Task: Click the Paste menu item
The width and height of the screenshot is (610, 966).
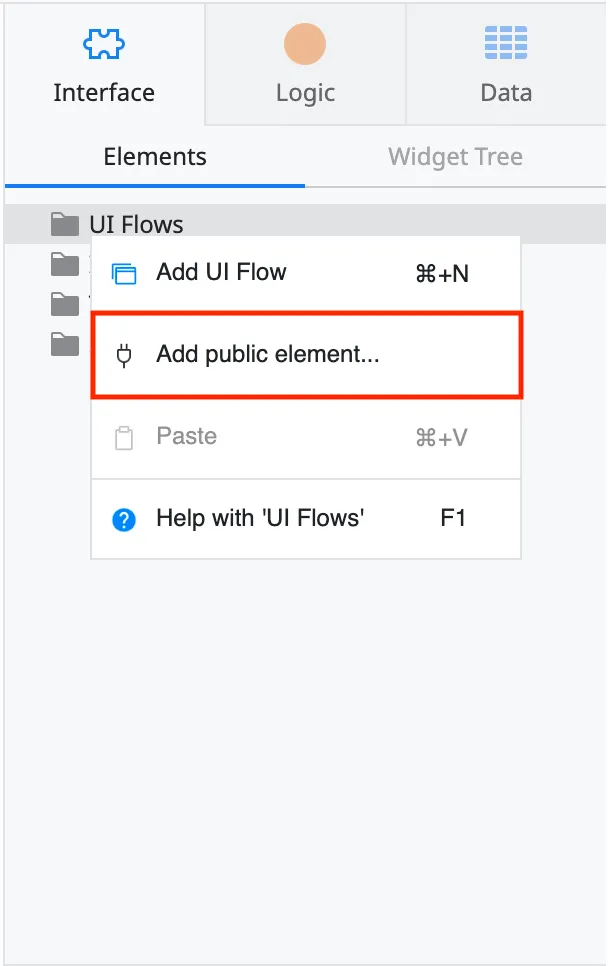Action: tap(186, 435)
